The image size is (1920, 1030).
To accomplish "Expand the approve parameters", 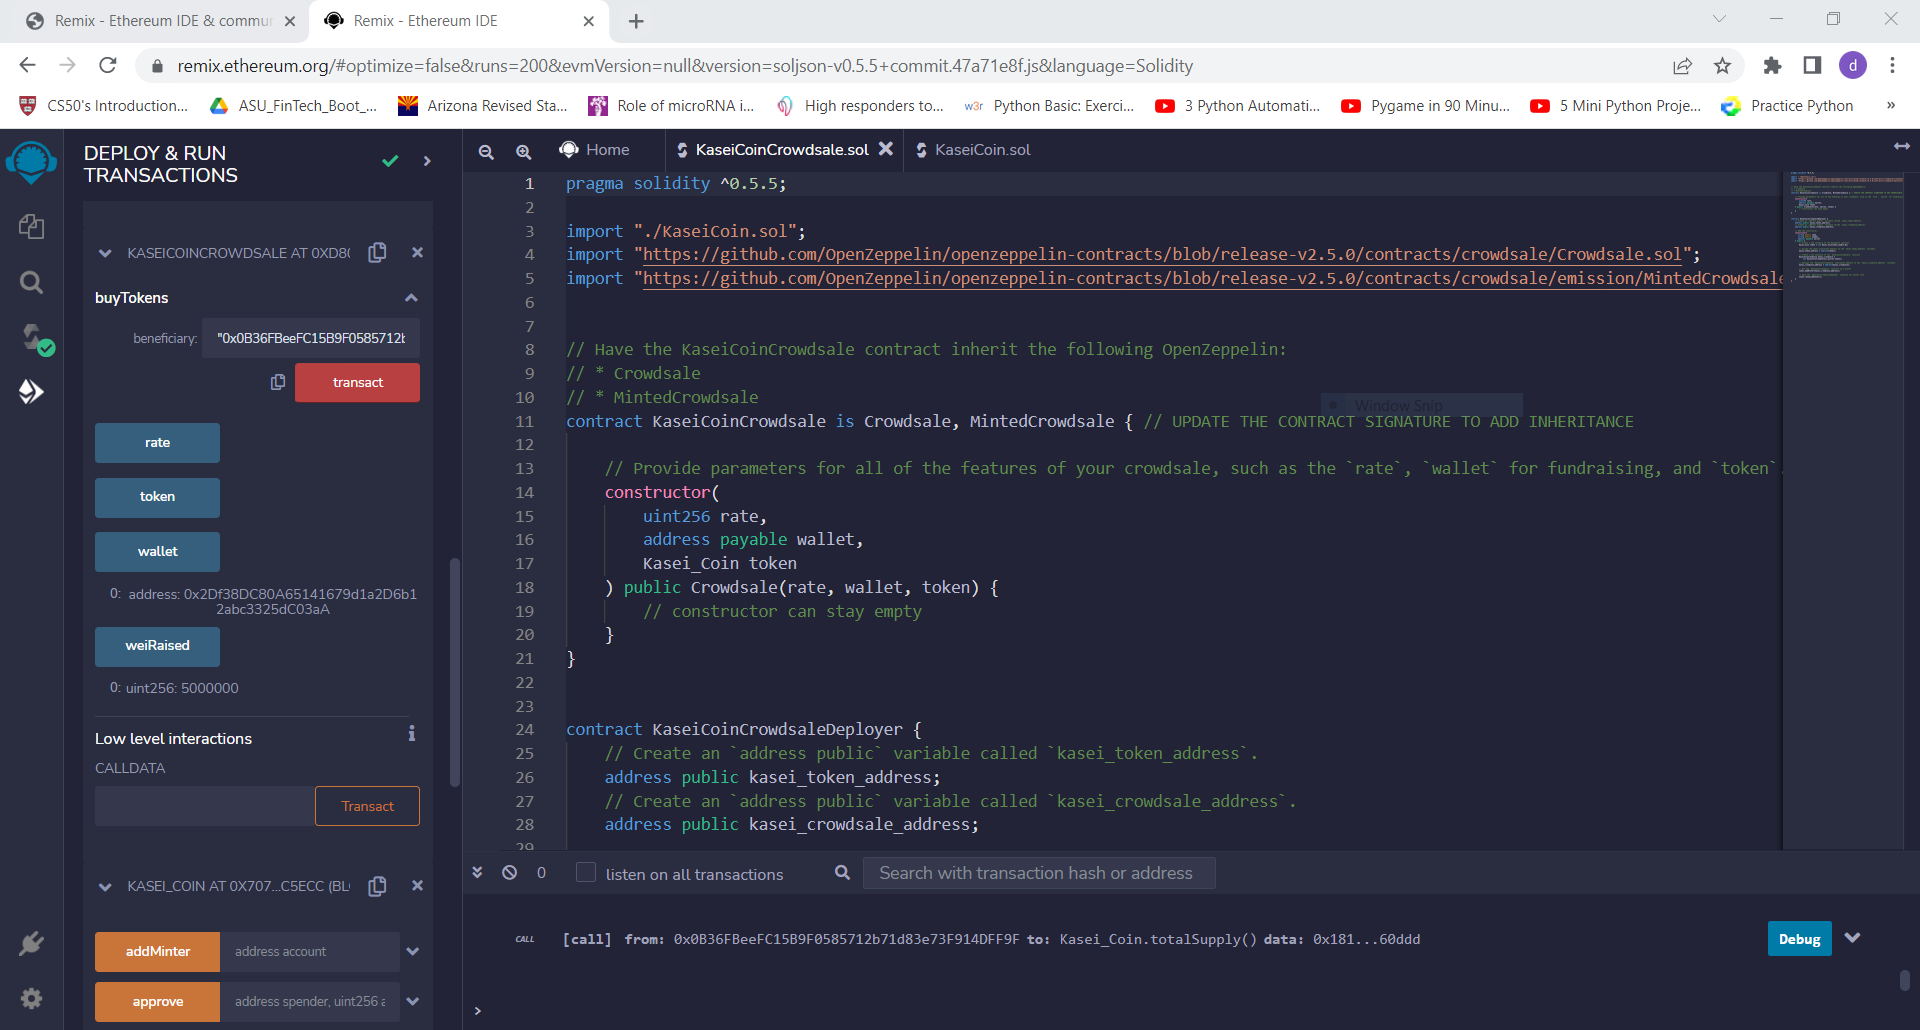I will (x=412, y=1001).
